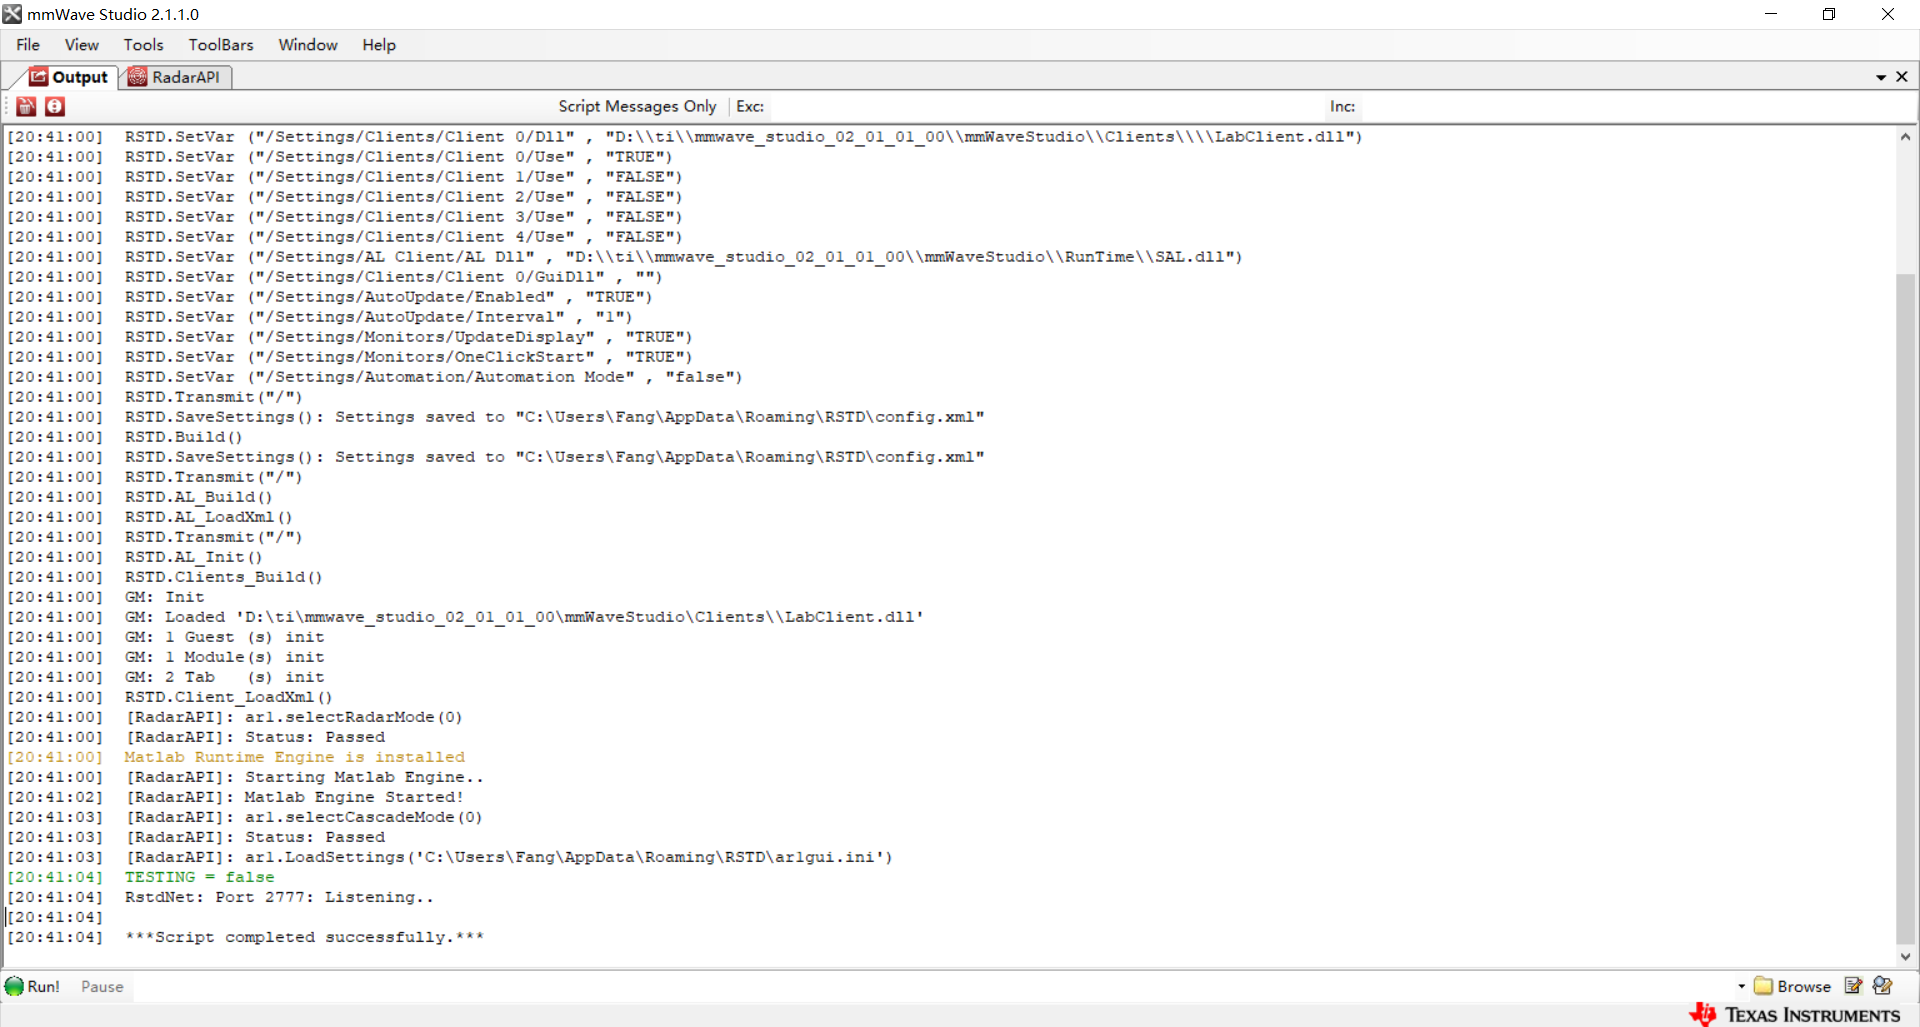1920x1027 pixels.
Task: Click the 'RSTD.AL_LoadXml()' log line
Action: coord(208,517)
